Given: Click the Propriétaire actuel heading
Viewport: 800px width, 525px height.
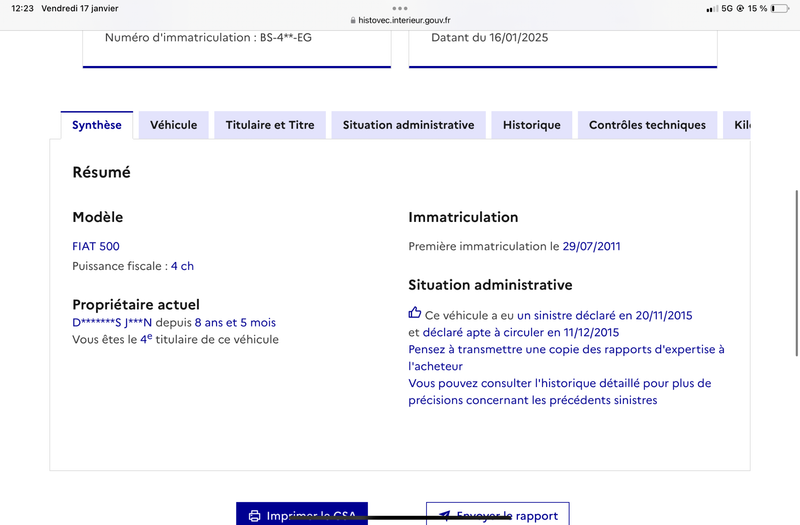Looking at the screenshot, I should coord(136,305).
